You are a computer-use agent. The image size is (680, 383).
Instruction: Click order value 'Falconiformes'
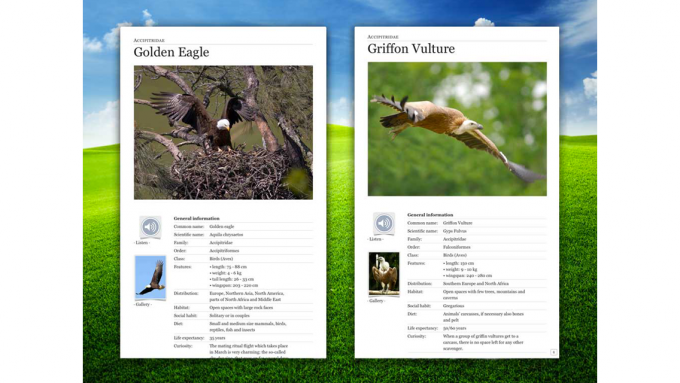[x=457, y=247]
